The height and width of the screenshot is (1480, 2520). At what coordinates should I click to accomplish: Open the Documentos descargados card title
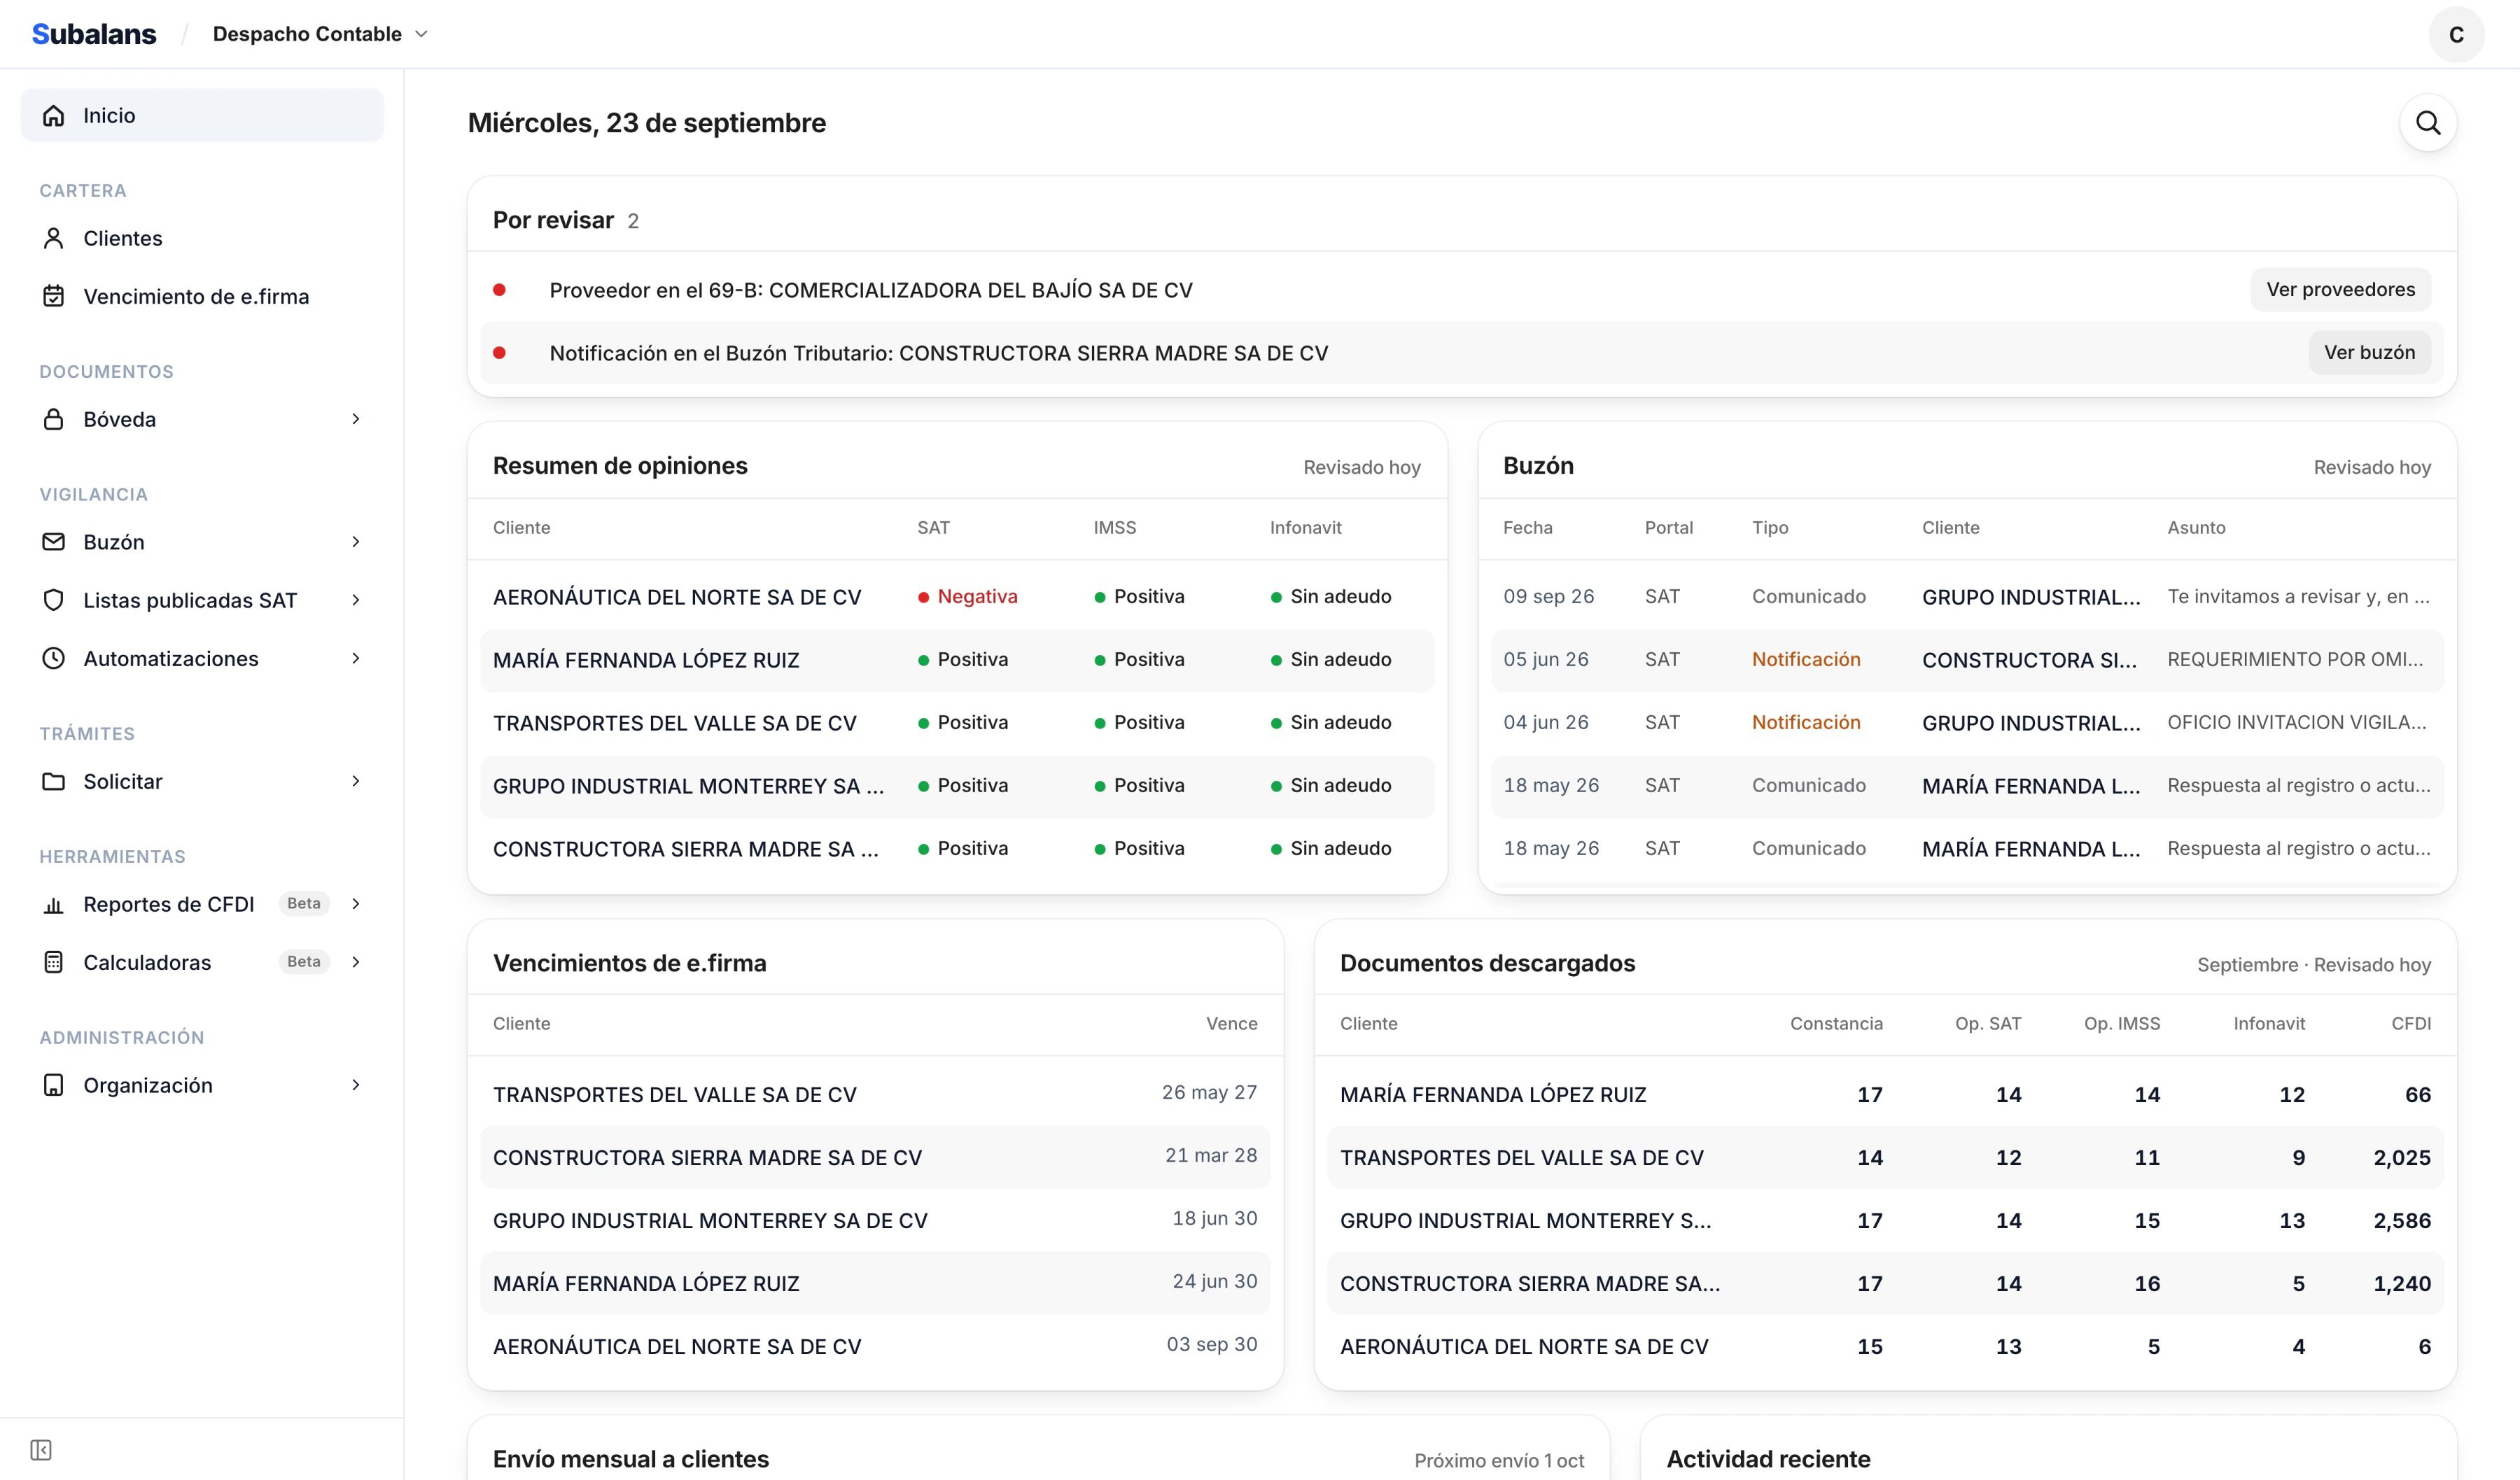(1487, 963)
